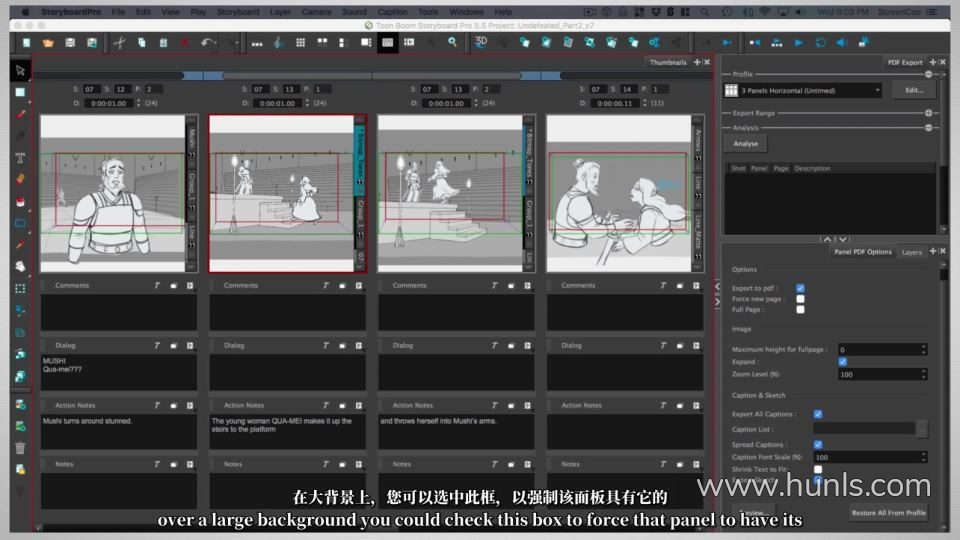Check the Full Page checkbox
The image size is (960, 540).
pos(800,309)
